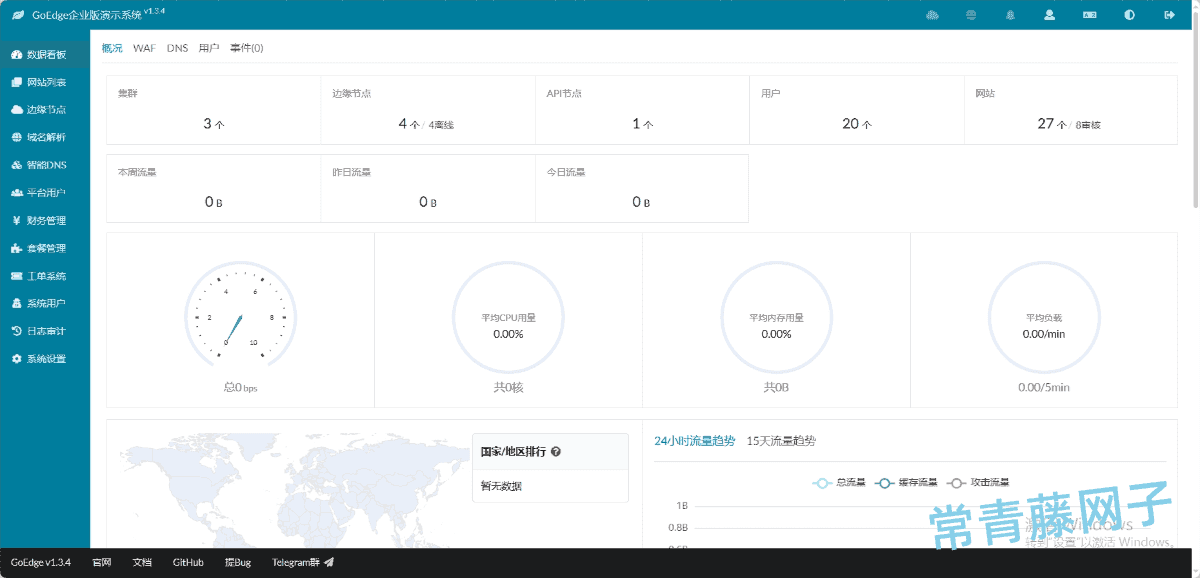
Task: Click the 平均内存用量 ring chart
Action: 776,319
